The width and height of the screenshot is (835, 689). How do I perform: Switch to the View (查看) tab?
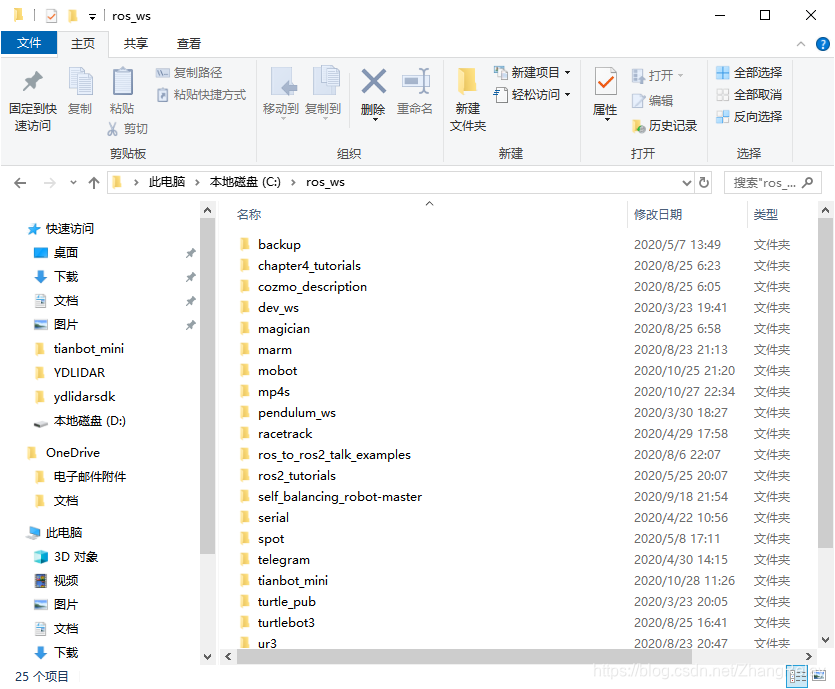[x=189, y=44]
